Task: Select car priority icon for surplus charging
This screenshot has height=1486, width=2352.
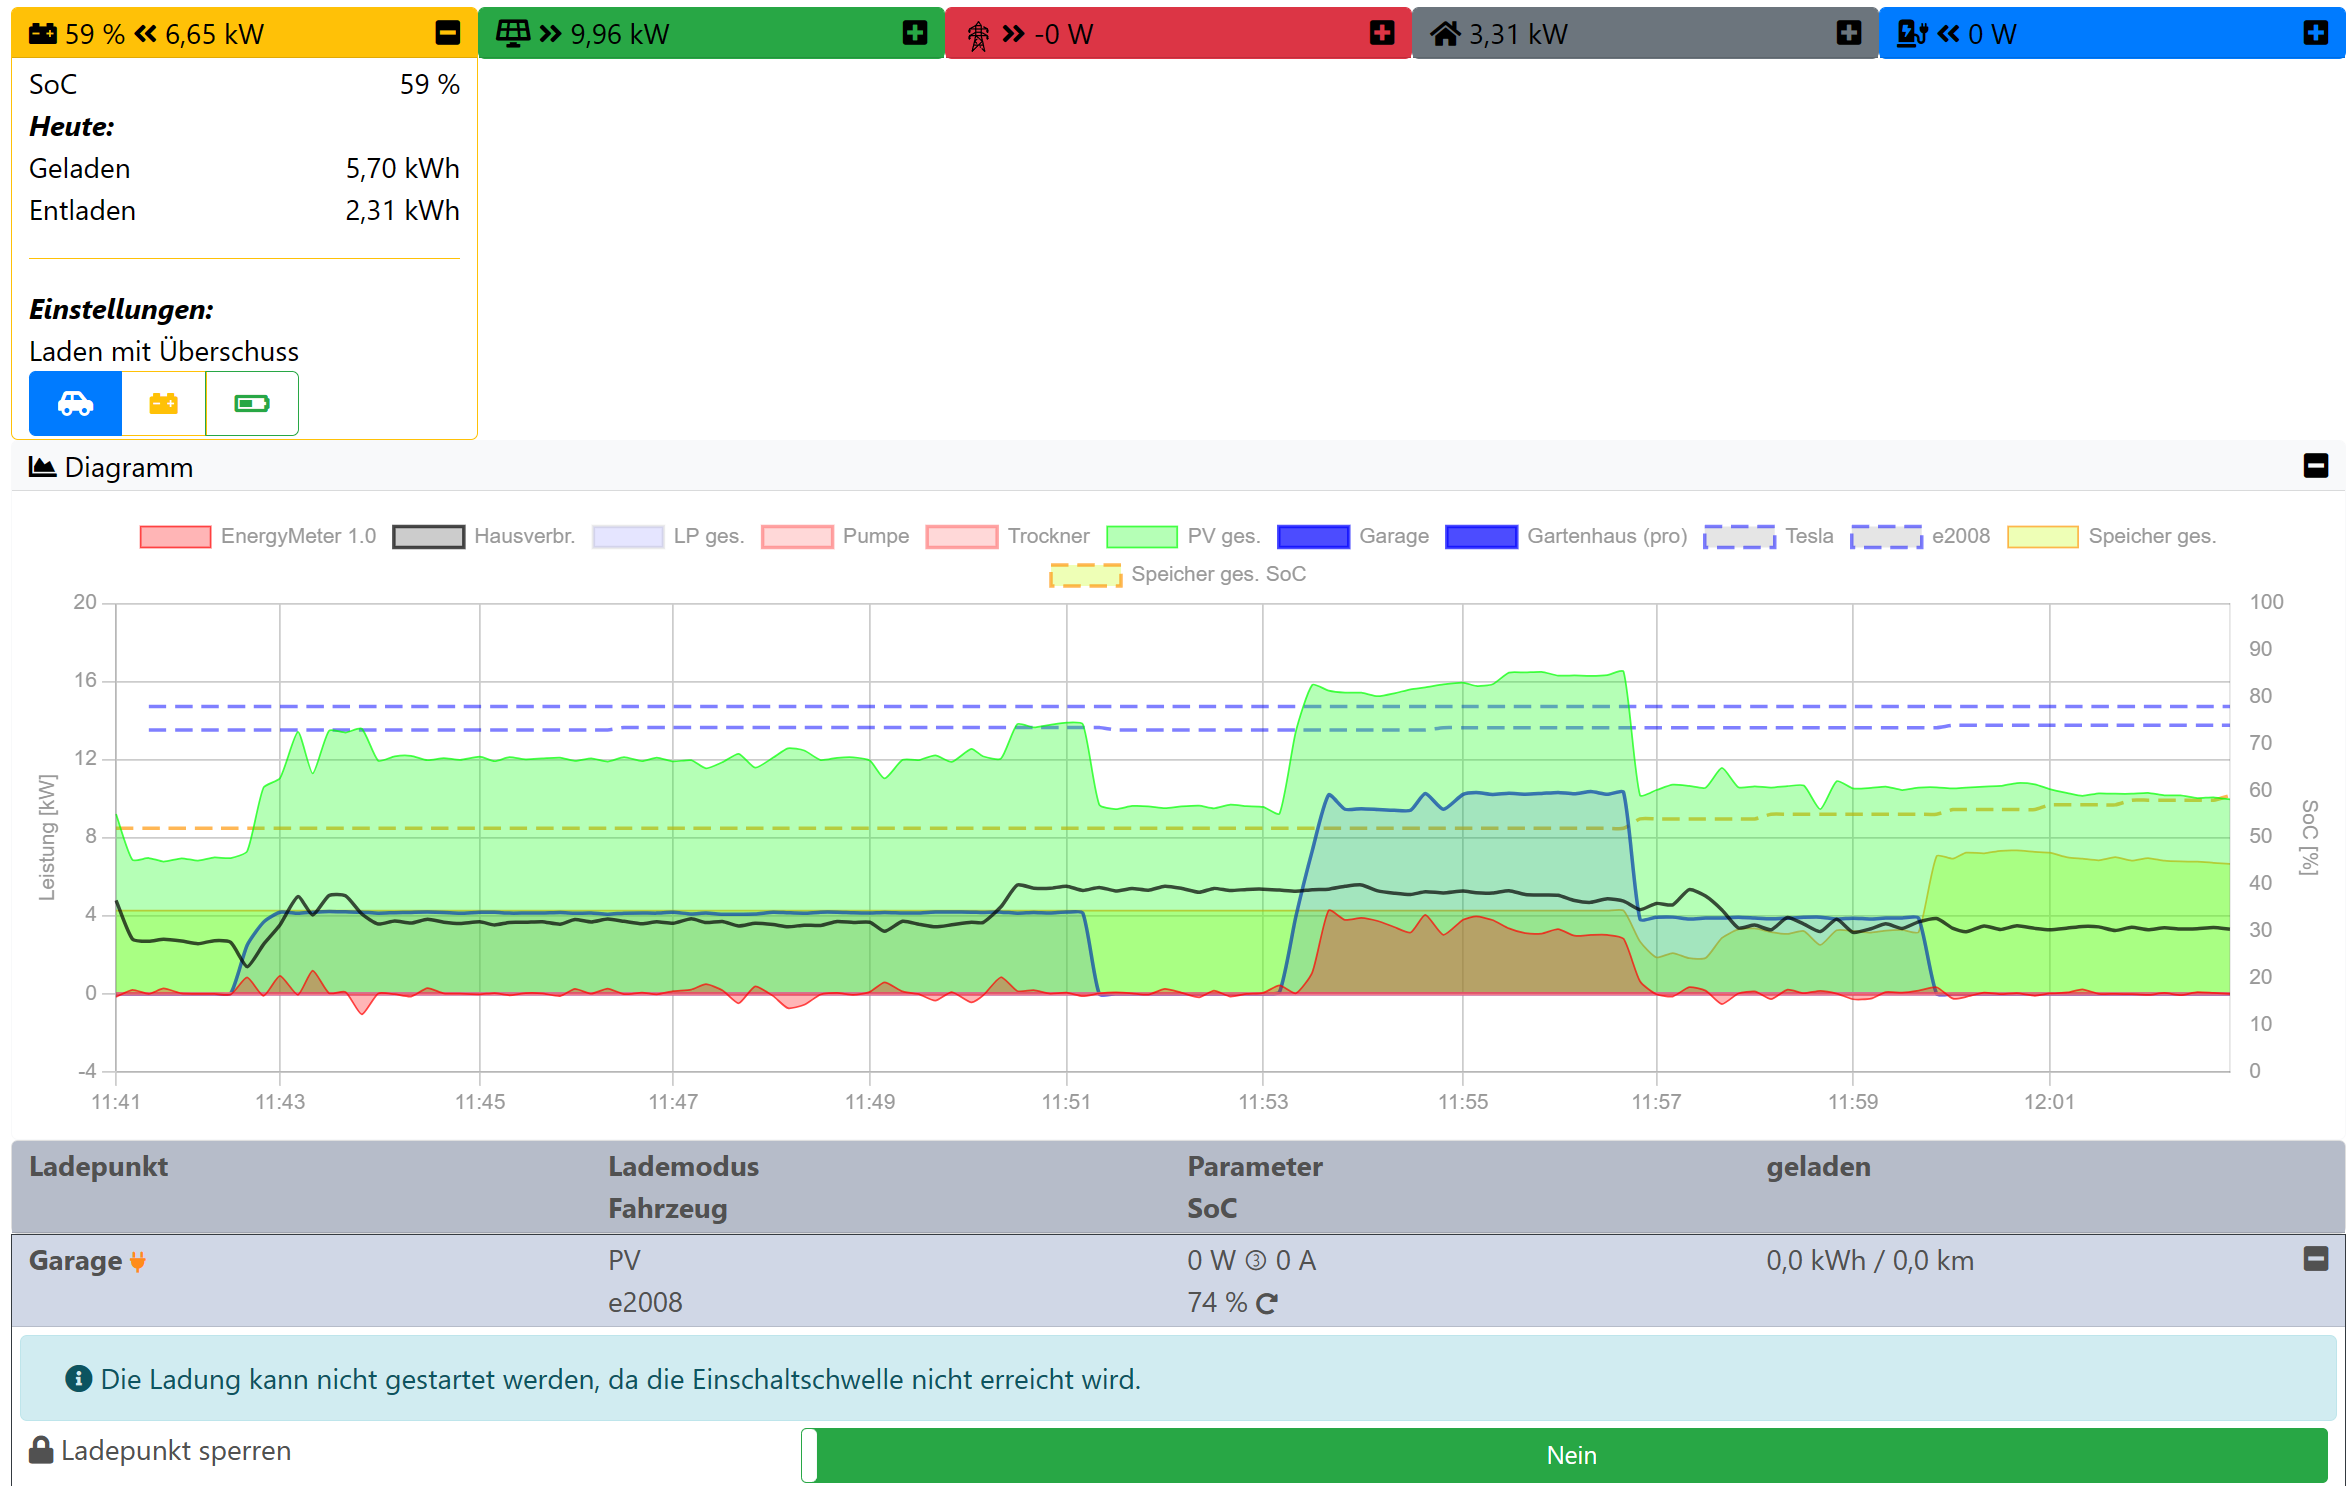Action: (75, 403)
